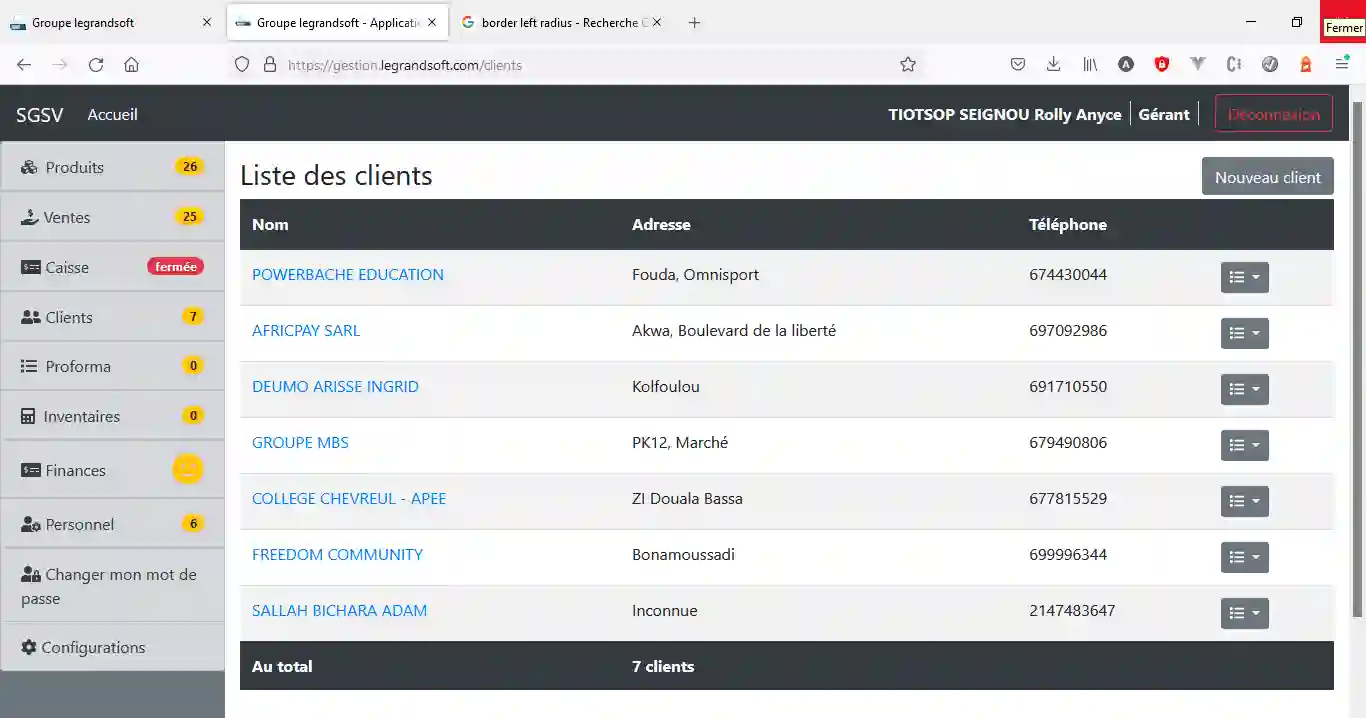Image resolution: width=1366 pixels, height=718 pixels.
Task: Switch to the Accueil menu item
Action: 112,114
